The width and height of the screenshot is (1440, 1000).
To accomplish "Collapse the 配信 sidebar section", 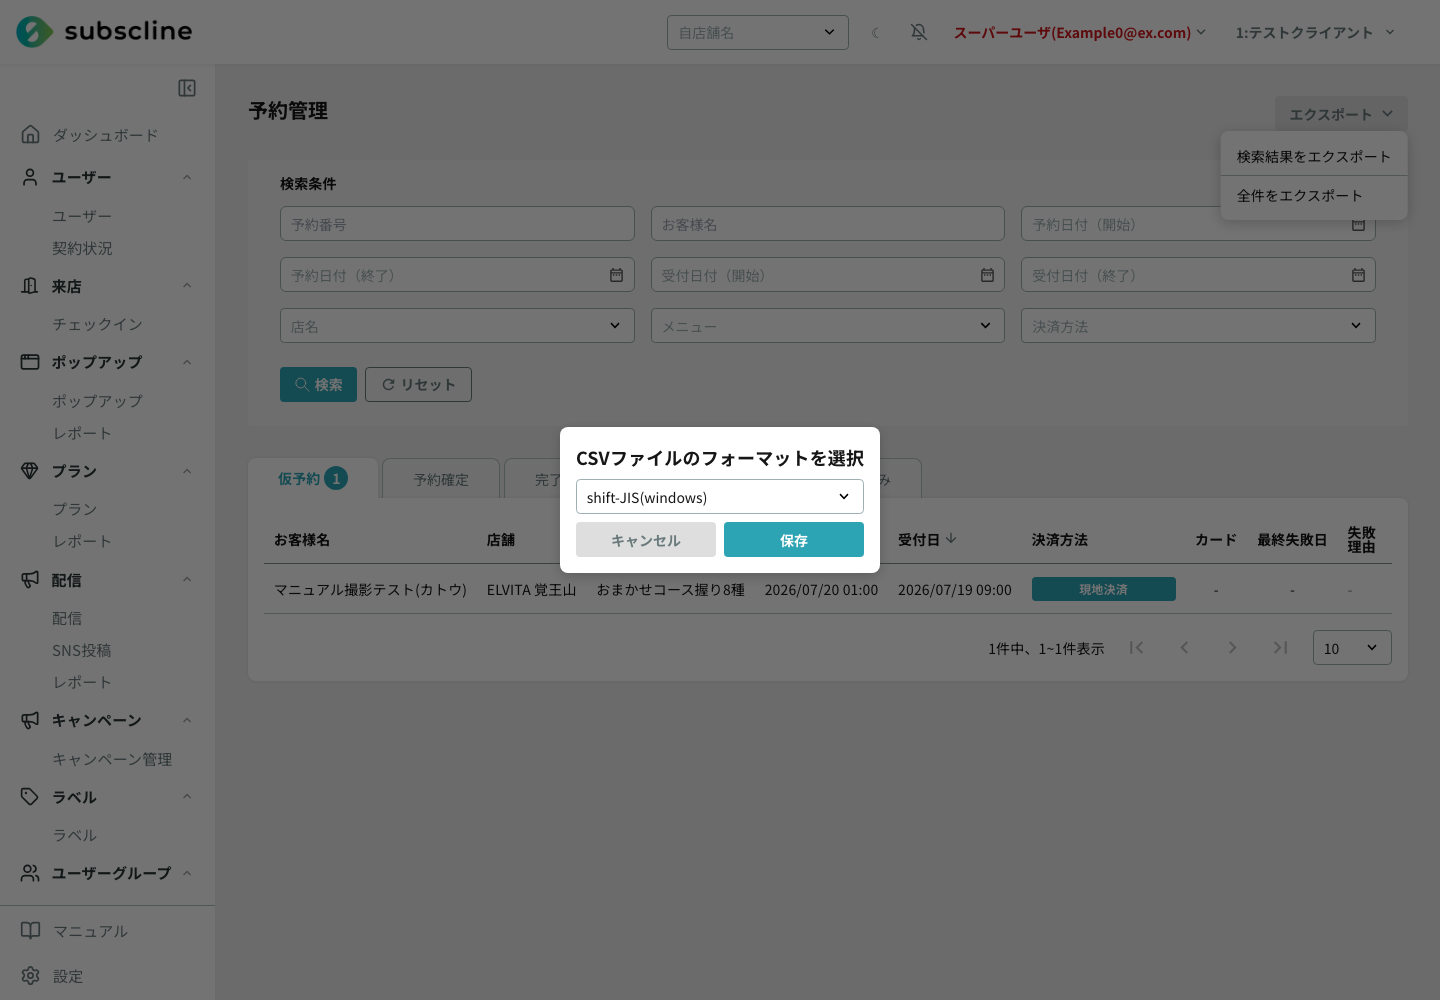I will click(x=187, y=580).
